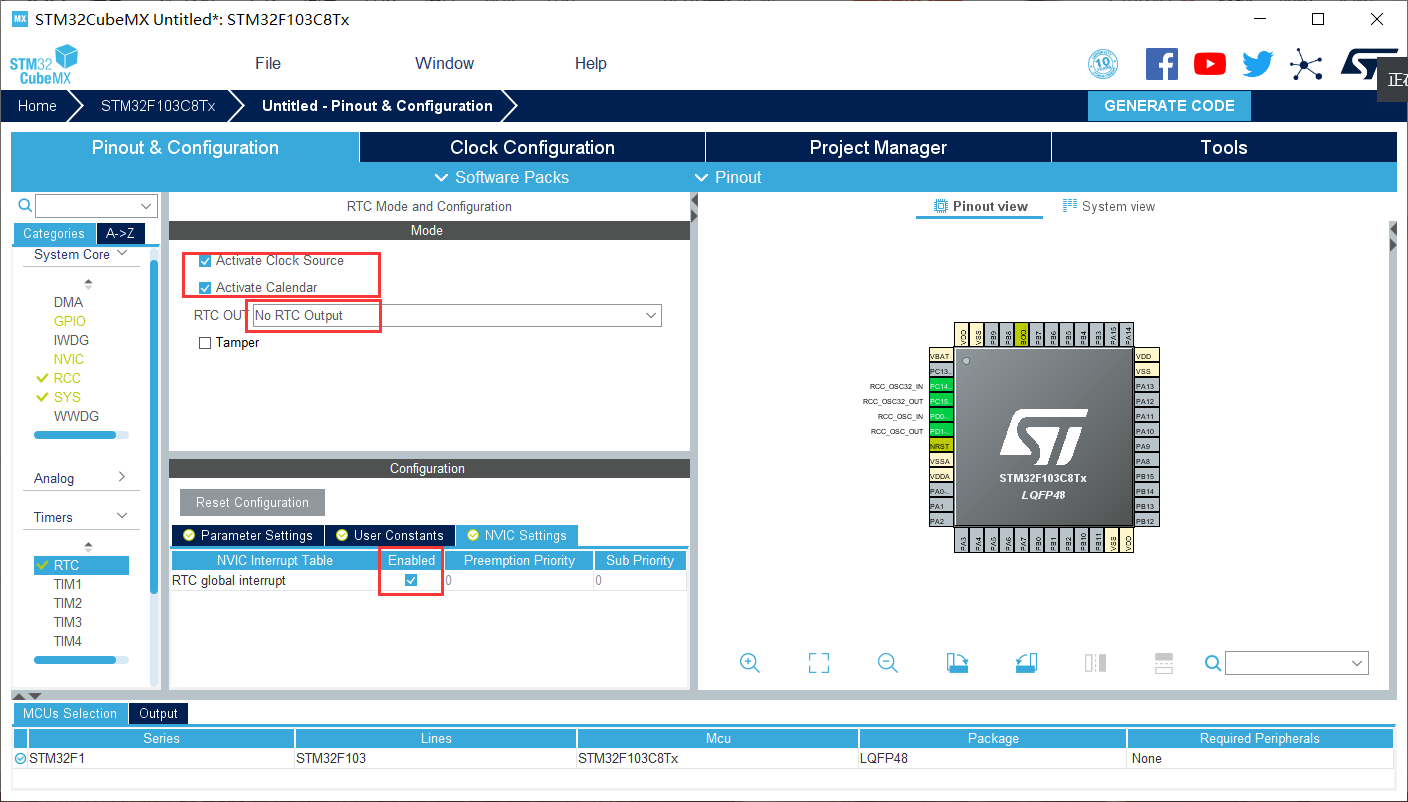This screenshot has width=1408, height=802.
Task: Fit the chip pinout to screen
Action: 818,662
